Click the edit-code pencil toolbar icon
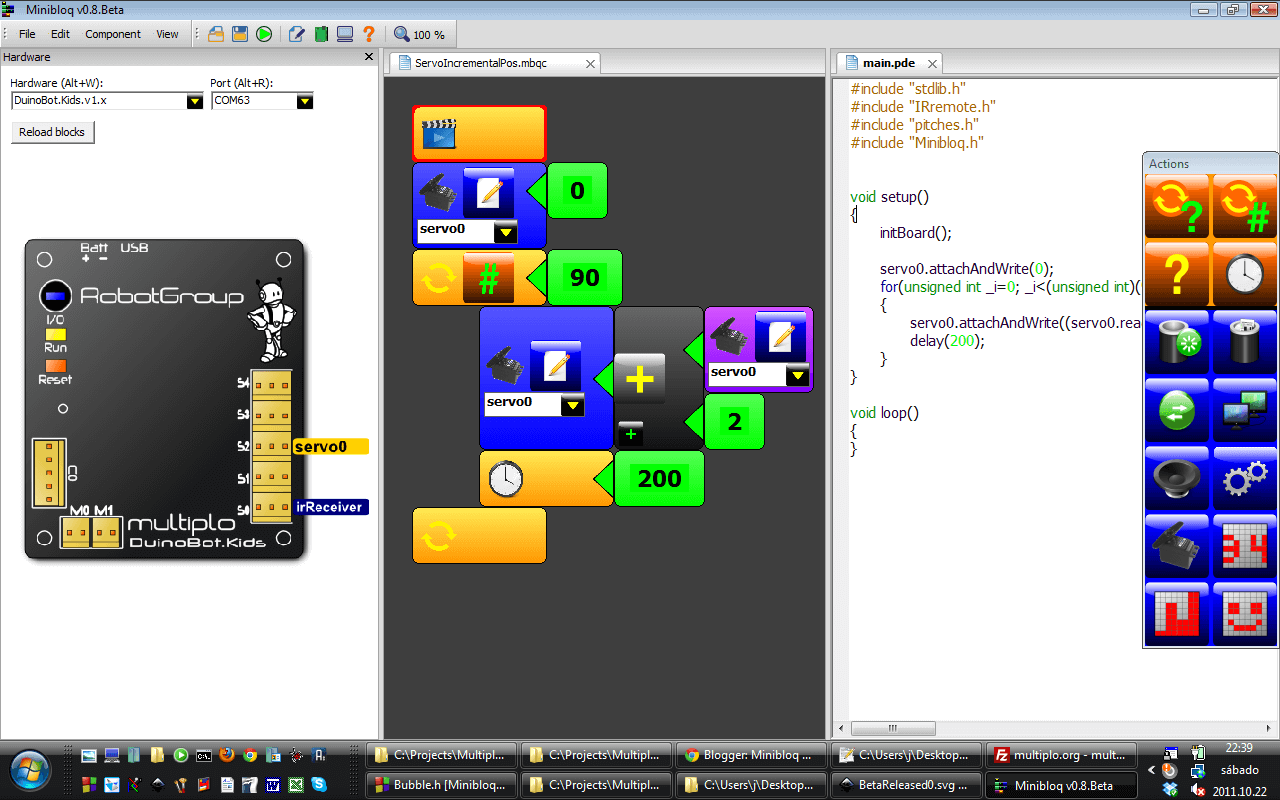The height and width of the screenshot is (800, 1280). [297, 34]
